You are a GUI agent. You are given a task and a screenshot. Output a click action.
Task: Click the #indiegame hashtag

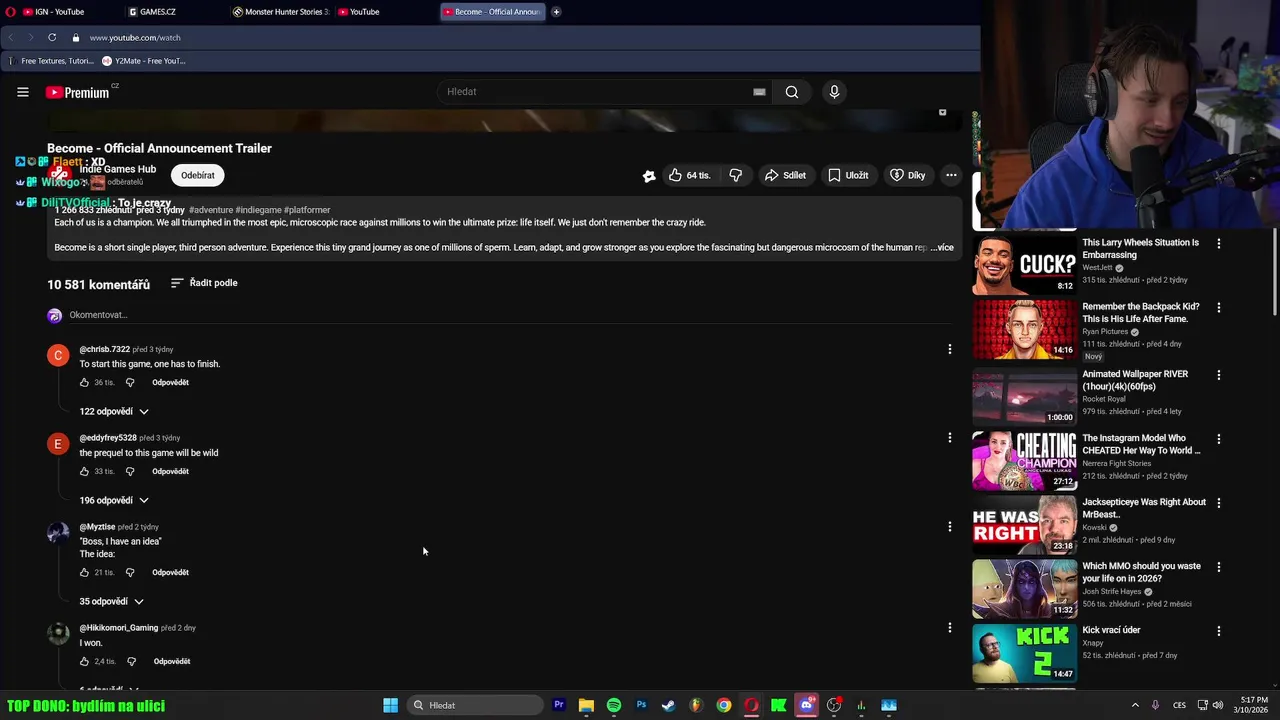[258, 210]
